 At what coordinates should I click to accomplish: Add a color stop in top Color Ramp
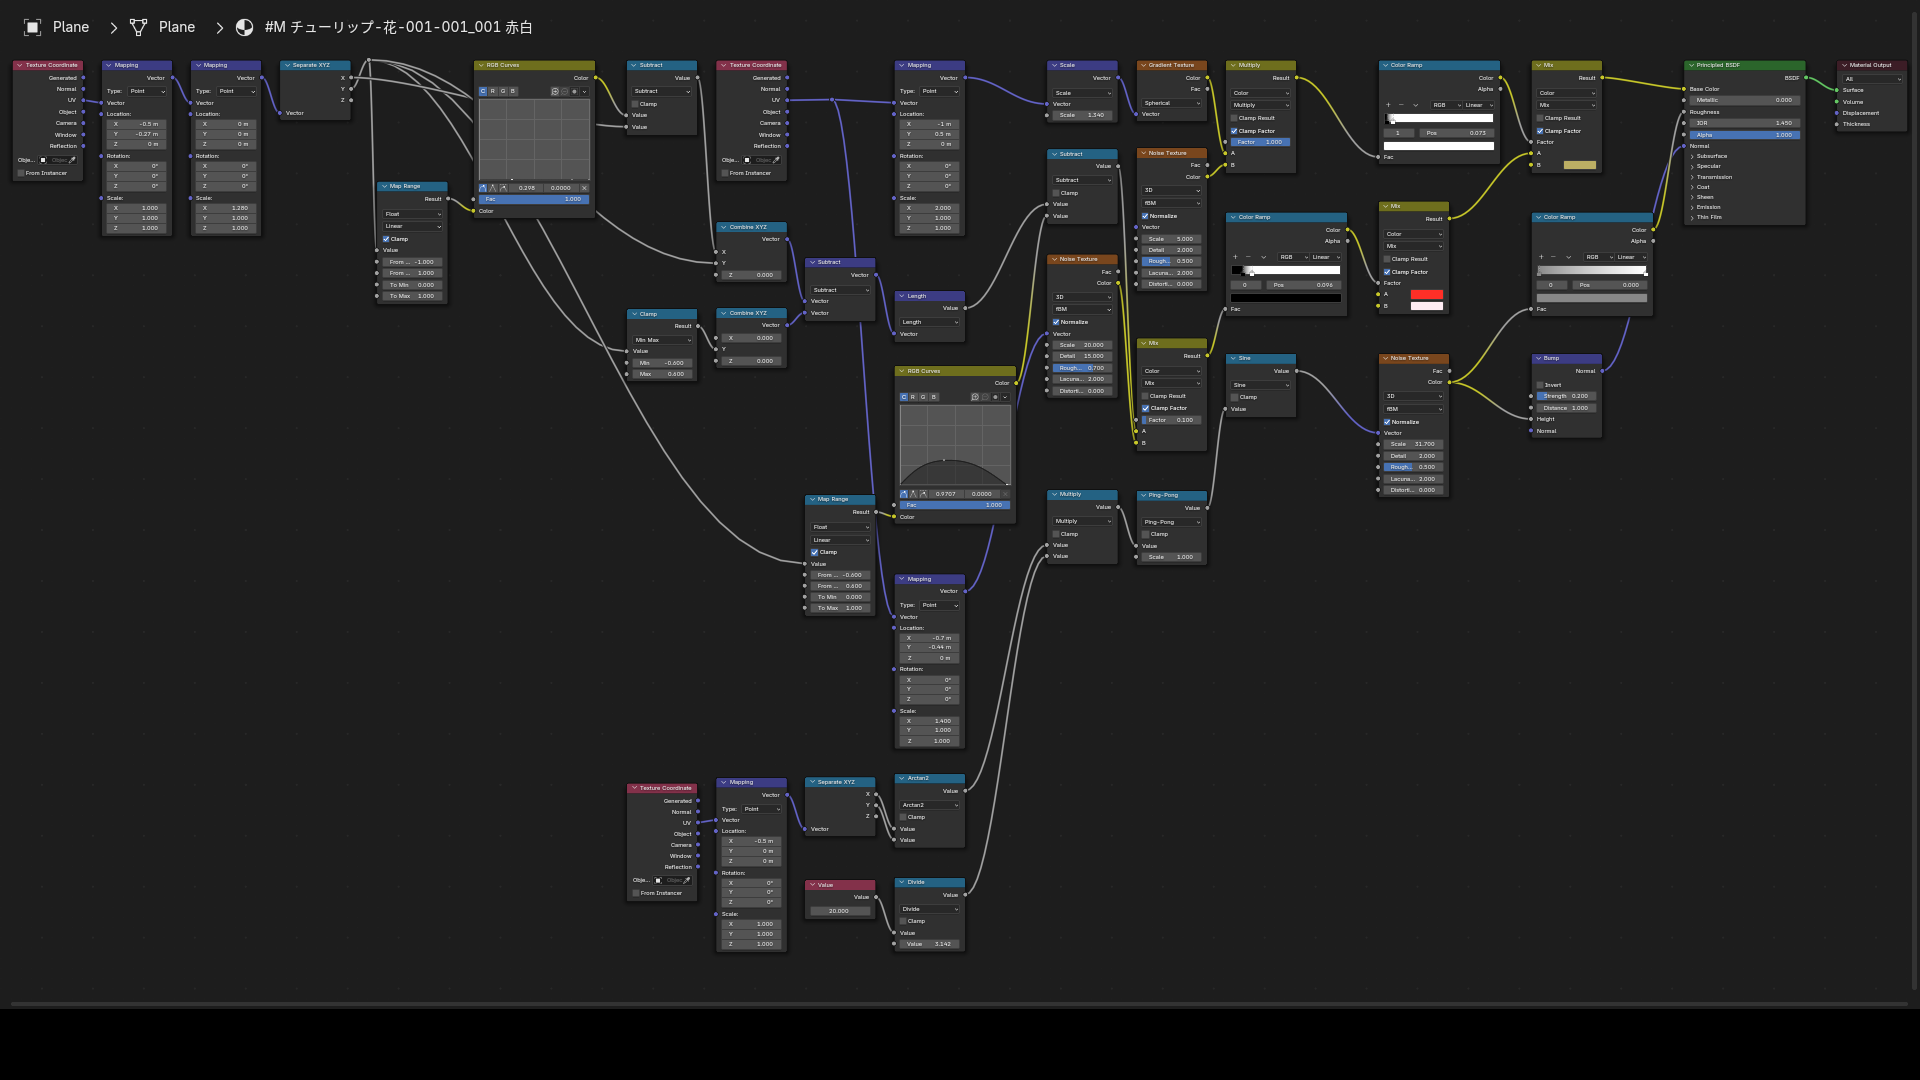point(1388,105)
